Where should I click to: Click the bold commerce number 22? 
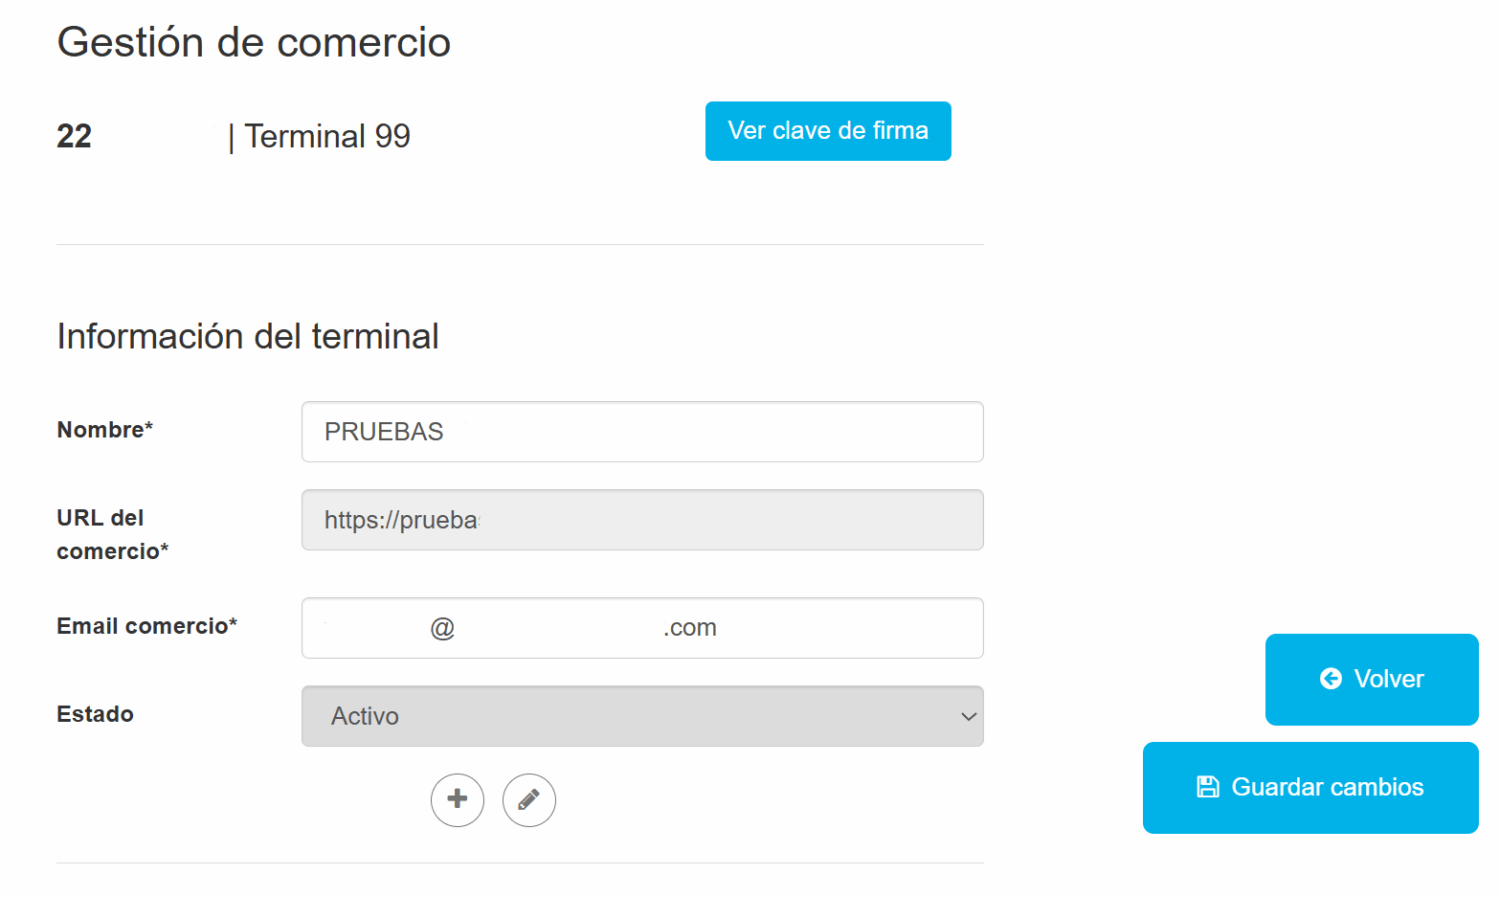point(74,136)
